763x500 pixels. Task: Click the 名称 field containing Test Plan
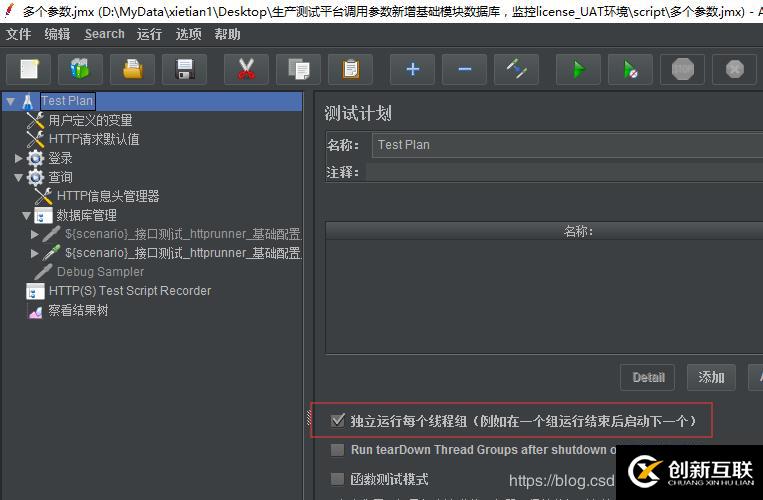[567, 145]
